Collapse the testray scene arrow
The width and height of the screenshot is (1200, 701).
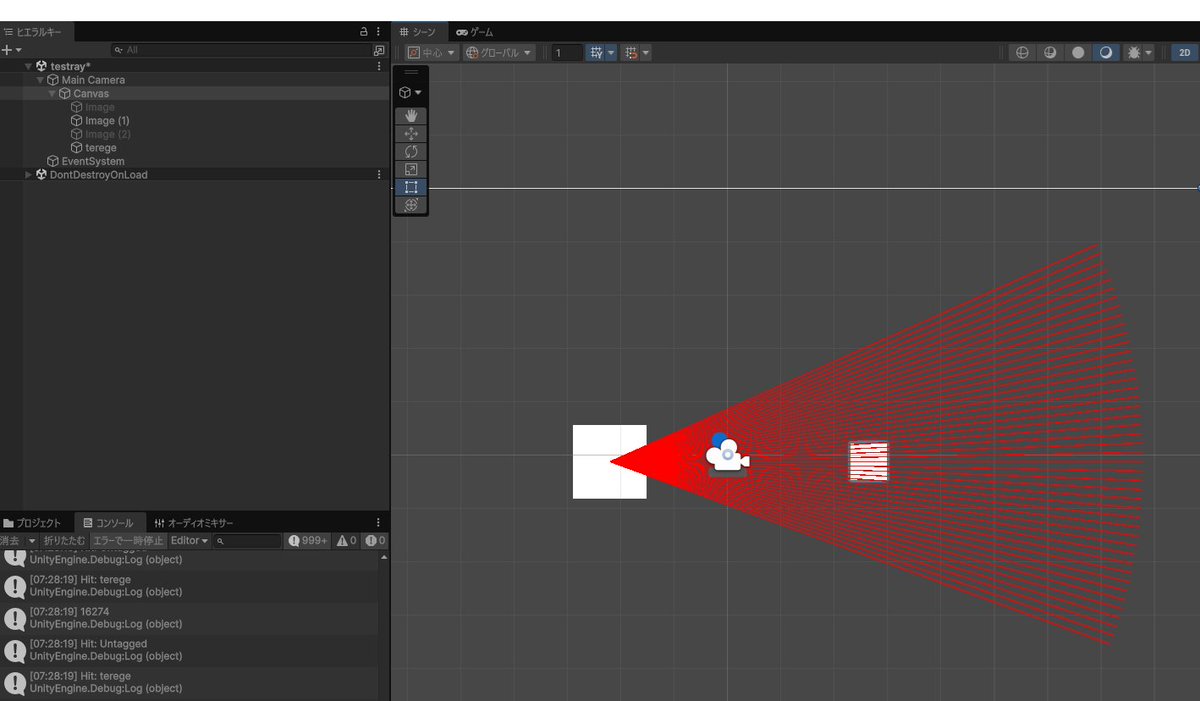[x=28, y=66]
